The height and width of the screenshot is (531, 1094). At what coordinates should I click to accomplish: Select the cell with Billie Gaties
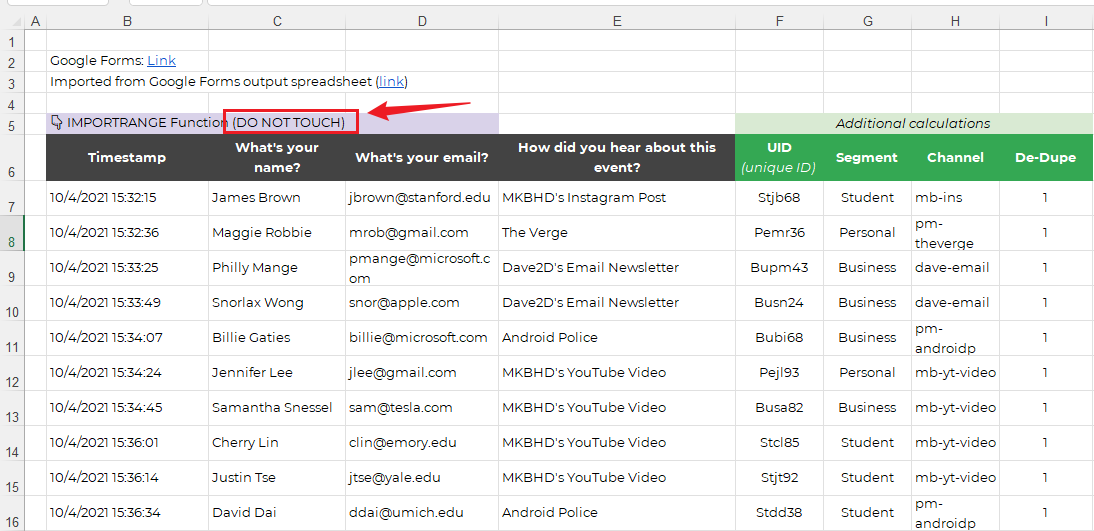click(x=277, y=338)
